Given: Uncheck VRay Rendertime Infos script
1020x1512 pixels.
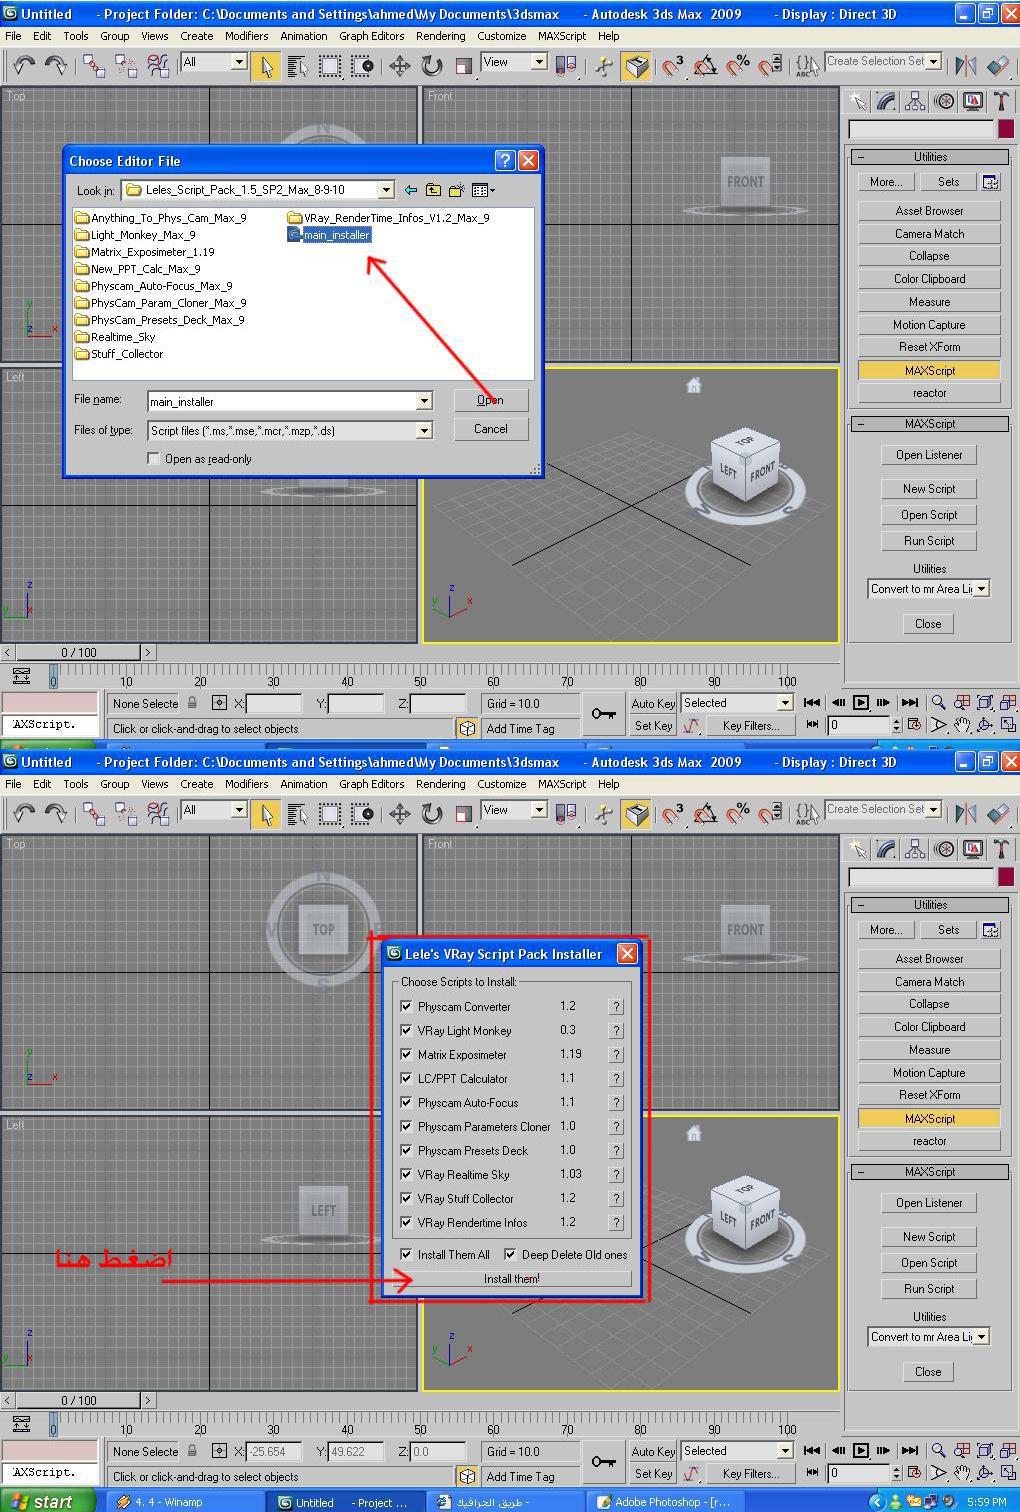Looking at the screenshot, I should [x=406, y=1222].
